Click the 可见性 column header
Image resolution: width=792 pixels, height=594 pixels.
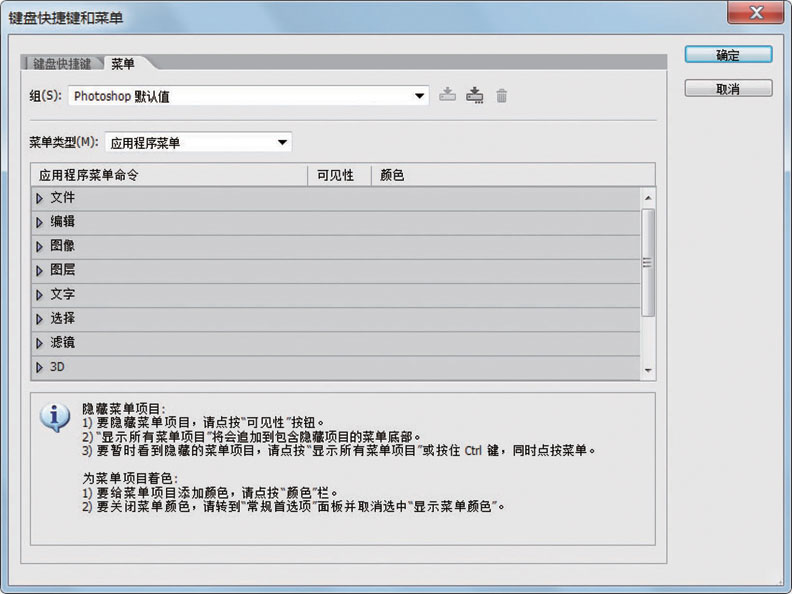[336, 175]
